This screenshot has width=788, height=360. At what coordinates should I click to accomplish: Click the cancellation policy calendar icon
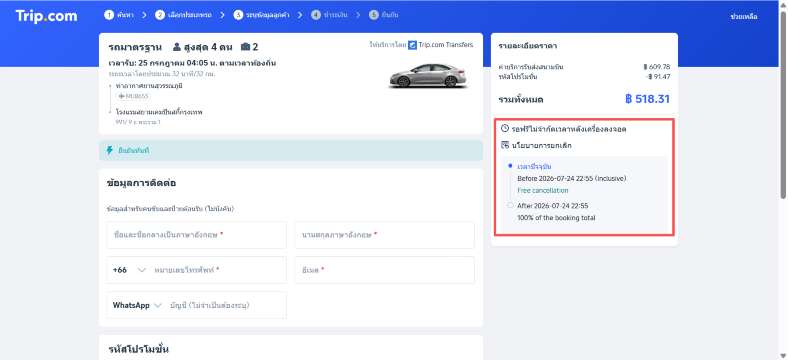(x=506, y=145)
